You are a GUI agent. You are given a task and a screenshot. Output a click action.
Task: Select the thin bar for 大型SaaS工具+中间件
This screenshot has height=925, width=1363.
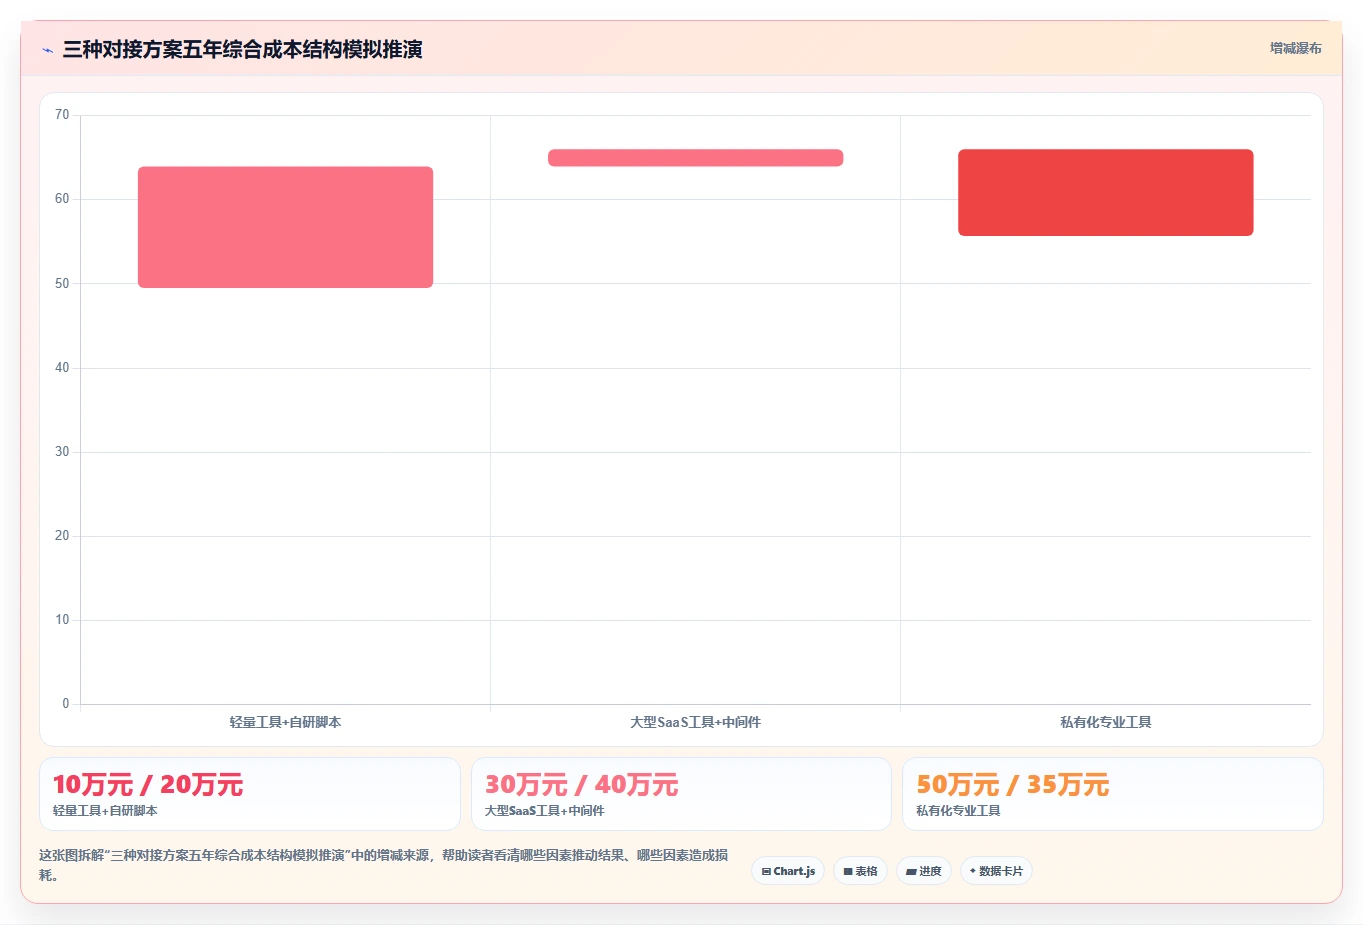695,158
